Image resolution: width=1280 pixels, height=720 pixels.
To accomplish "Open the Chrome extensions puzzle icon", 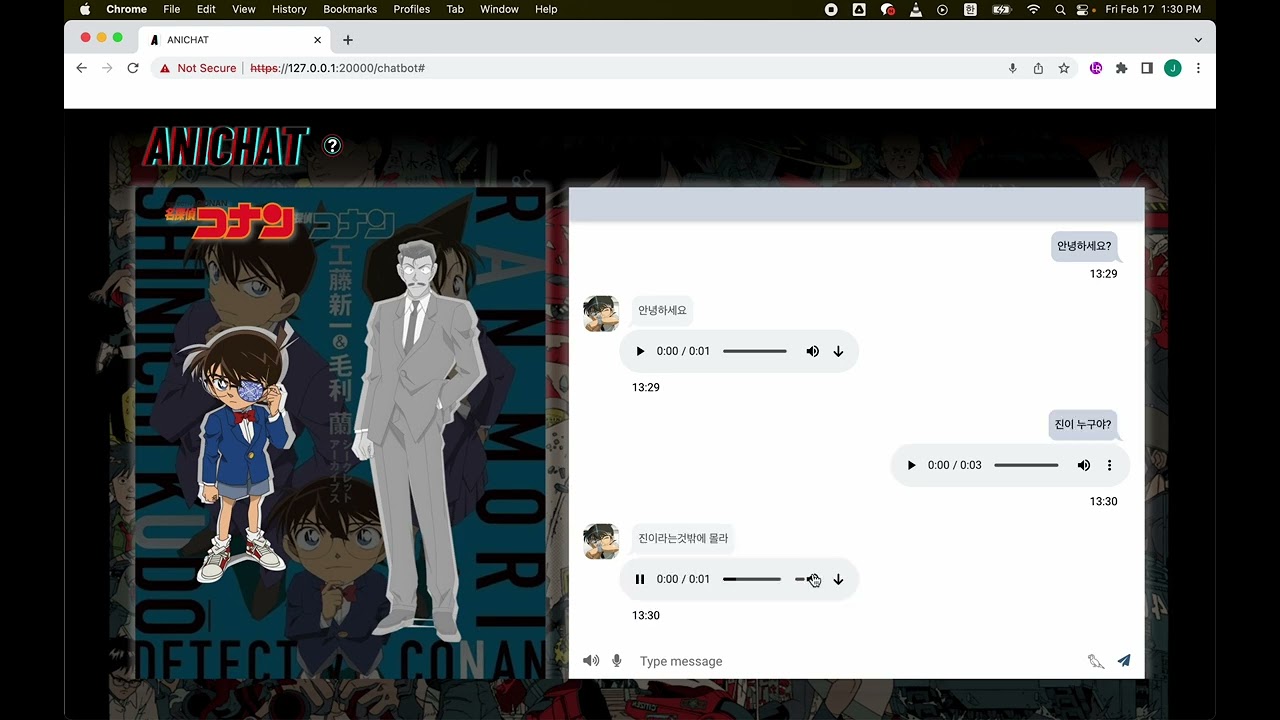I will click(1121, 68).
